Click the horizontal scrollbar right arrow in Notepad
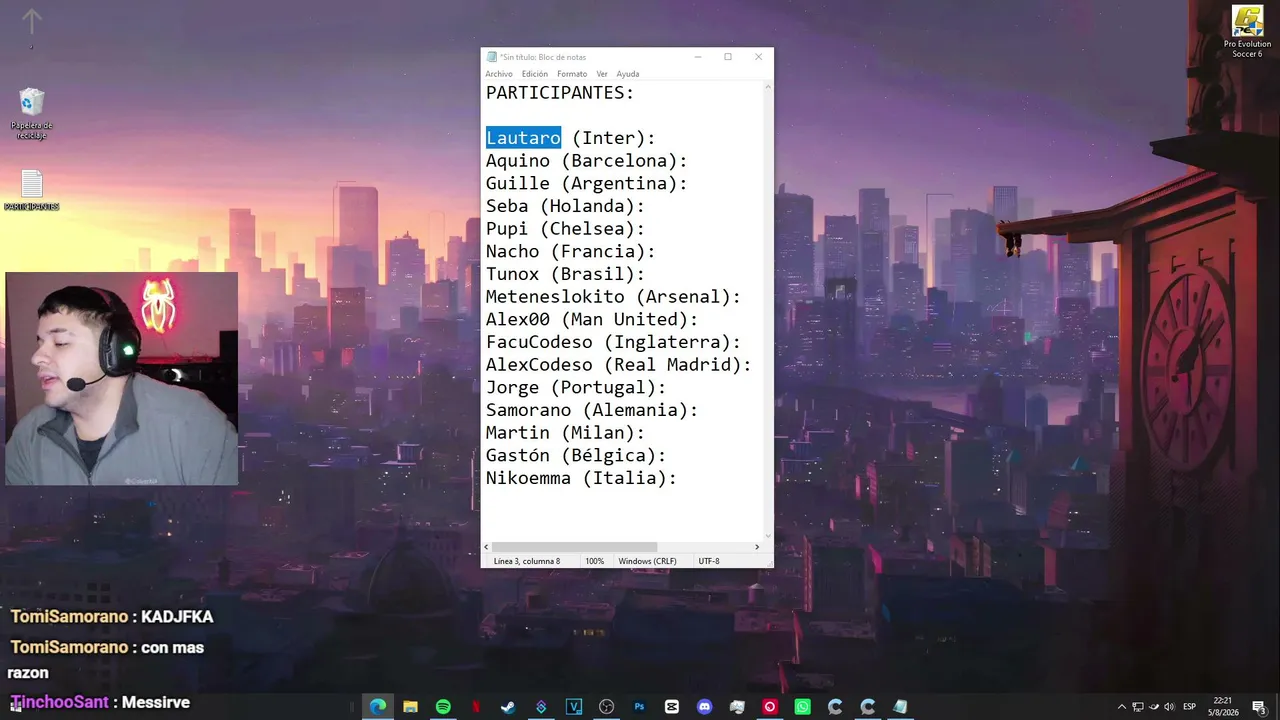1280x720 pixels. click(x=757, y=547)
